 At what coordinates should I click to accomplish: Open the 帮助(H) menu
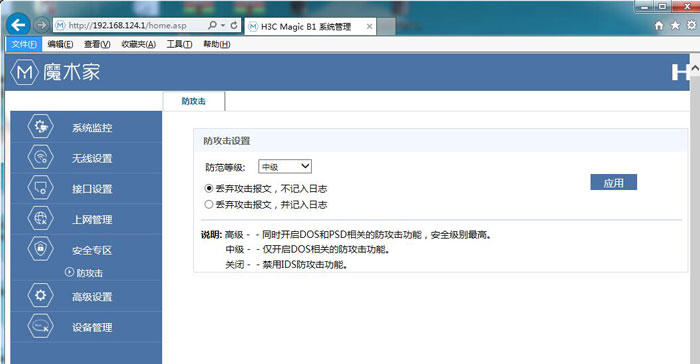(x=217, y=44)
